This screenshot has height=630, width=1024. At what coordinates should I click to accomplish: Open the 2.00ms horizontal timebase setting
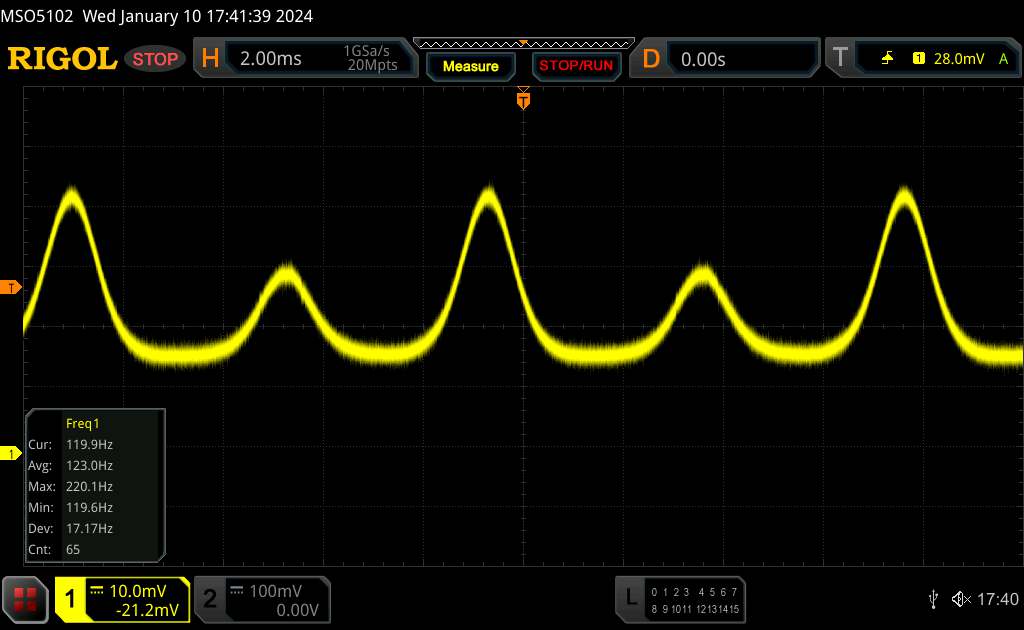pyautogui.click(x=271, y=59)
